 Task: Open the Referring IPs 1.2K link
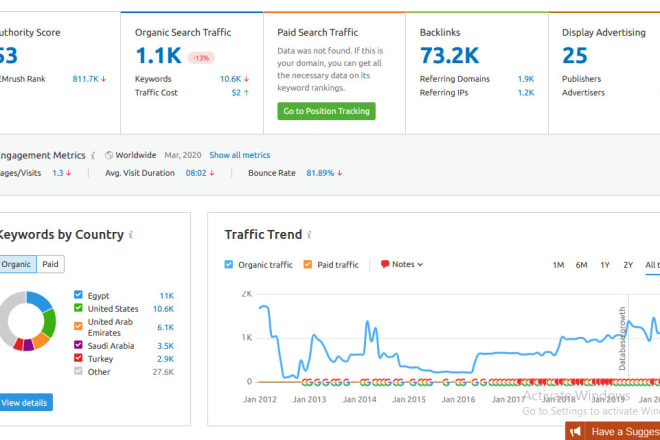tap(526, 93)
